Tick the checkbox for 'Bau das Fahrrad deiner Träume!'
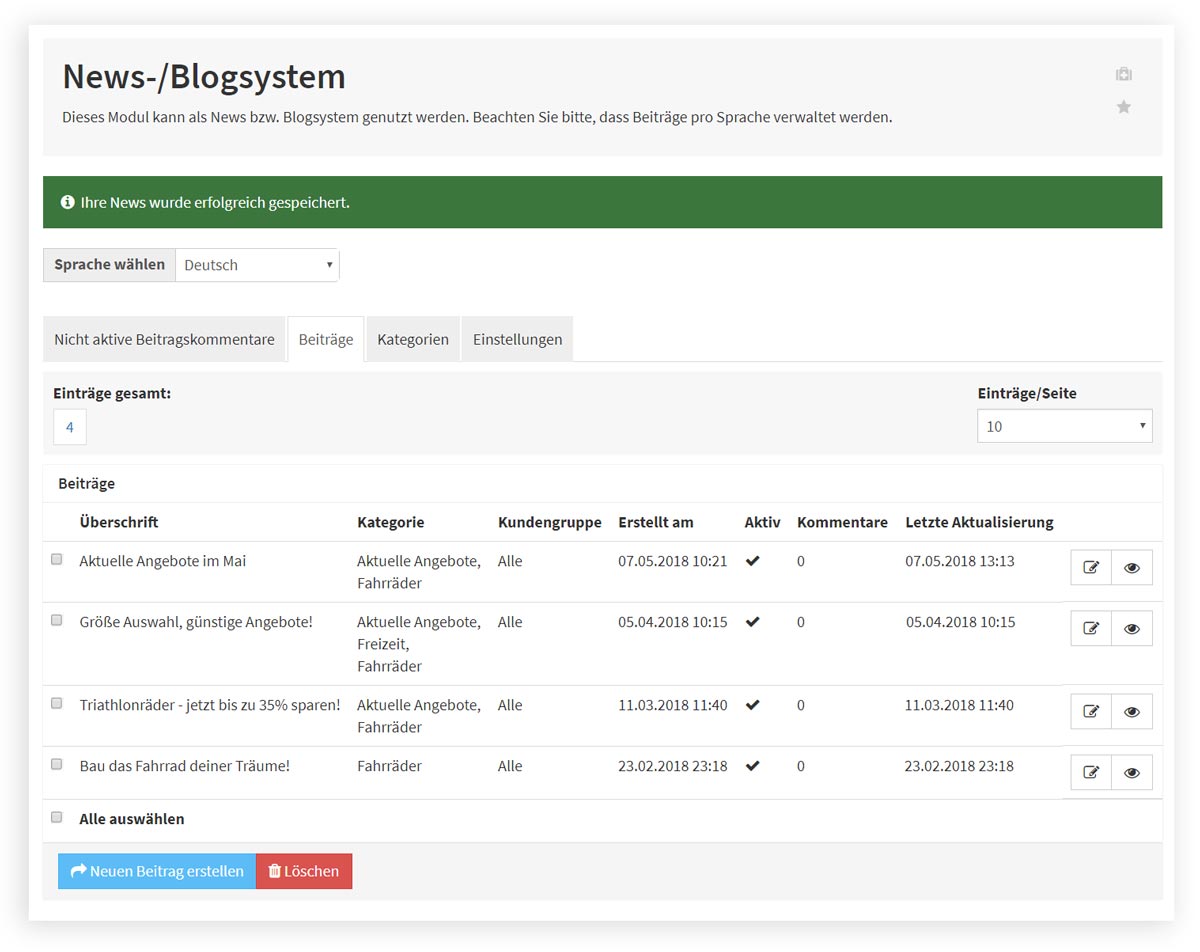 click(x=57, y=764)
